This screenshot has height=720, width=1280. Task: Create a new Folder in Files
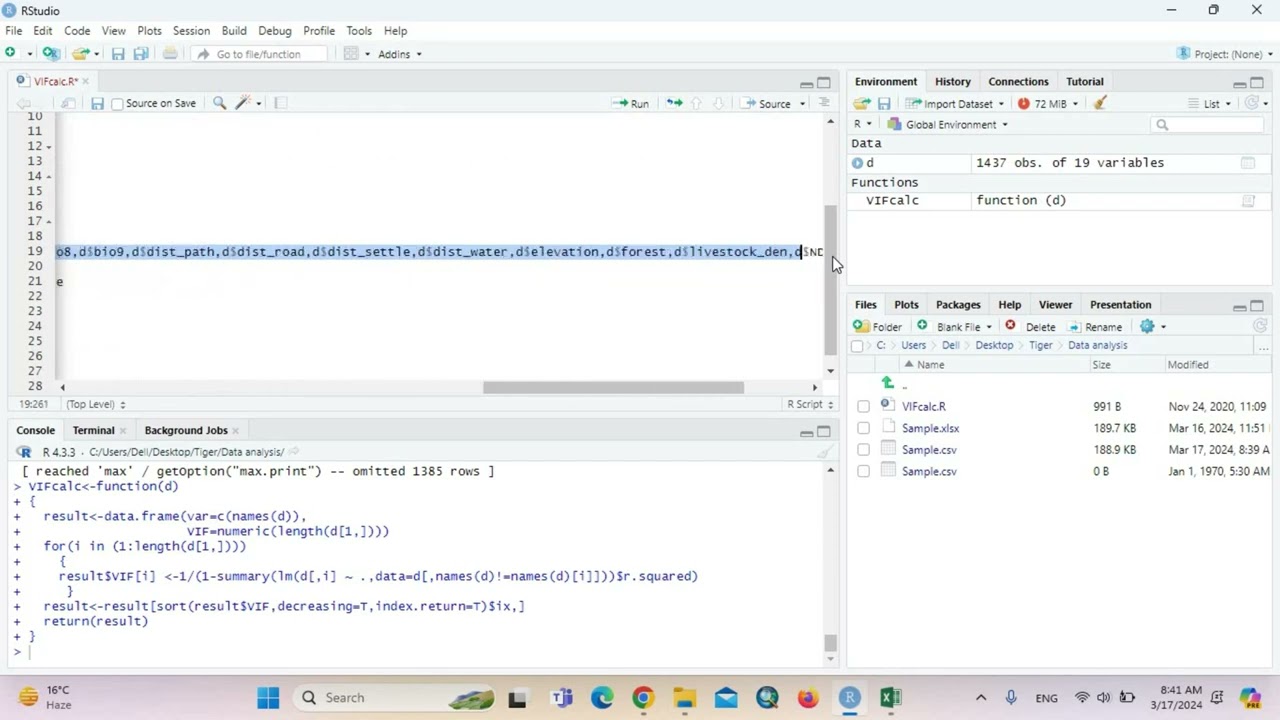coord(878,327)
